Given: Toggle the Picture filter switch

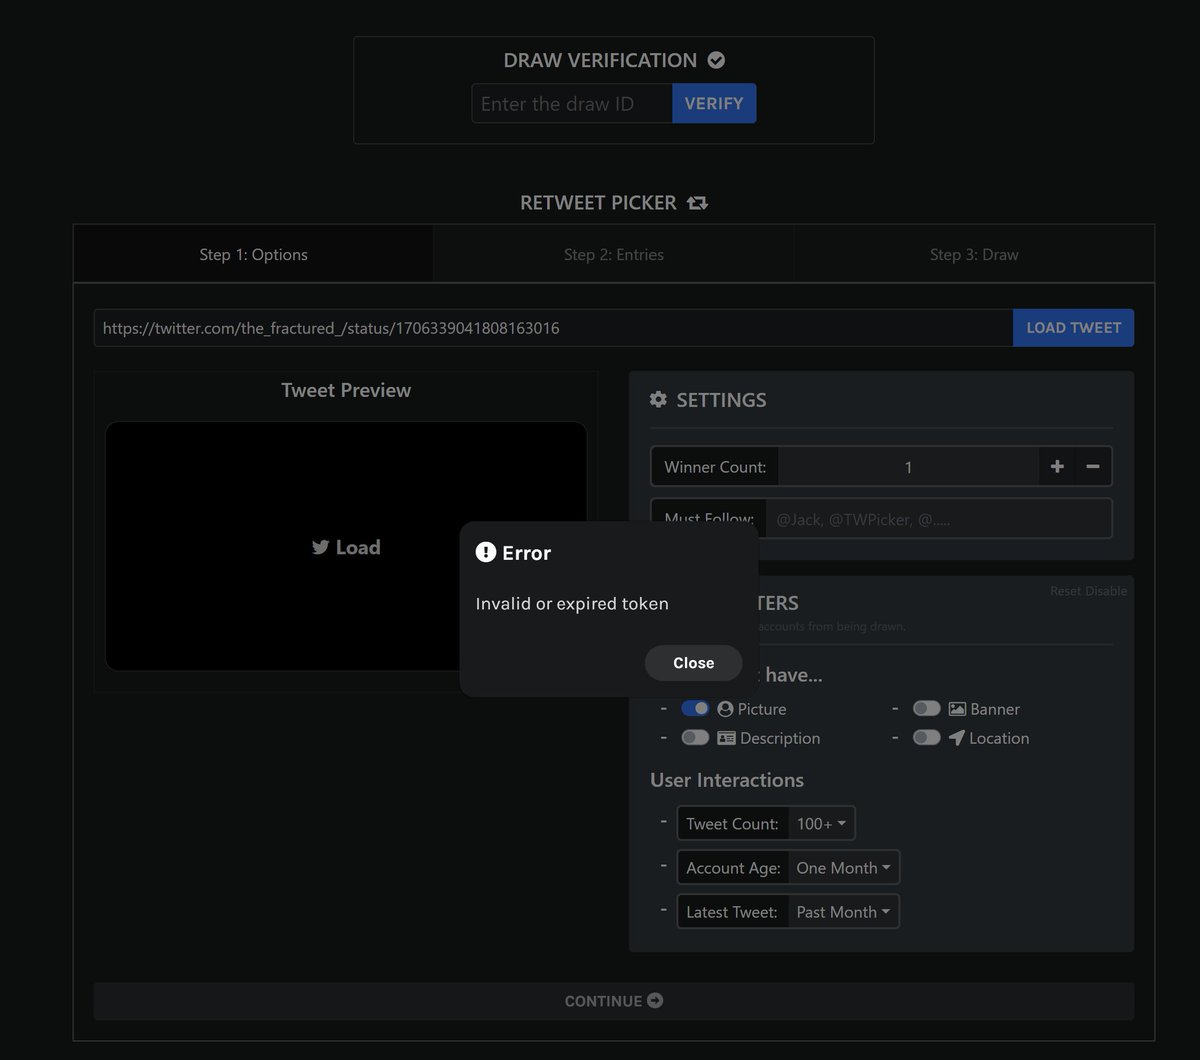Looking at the screenshot, I should [x=695, y=708].
